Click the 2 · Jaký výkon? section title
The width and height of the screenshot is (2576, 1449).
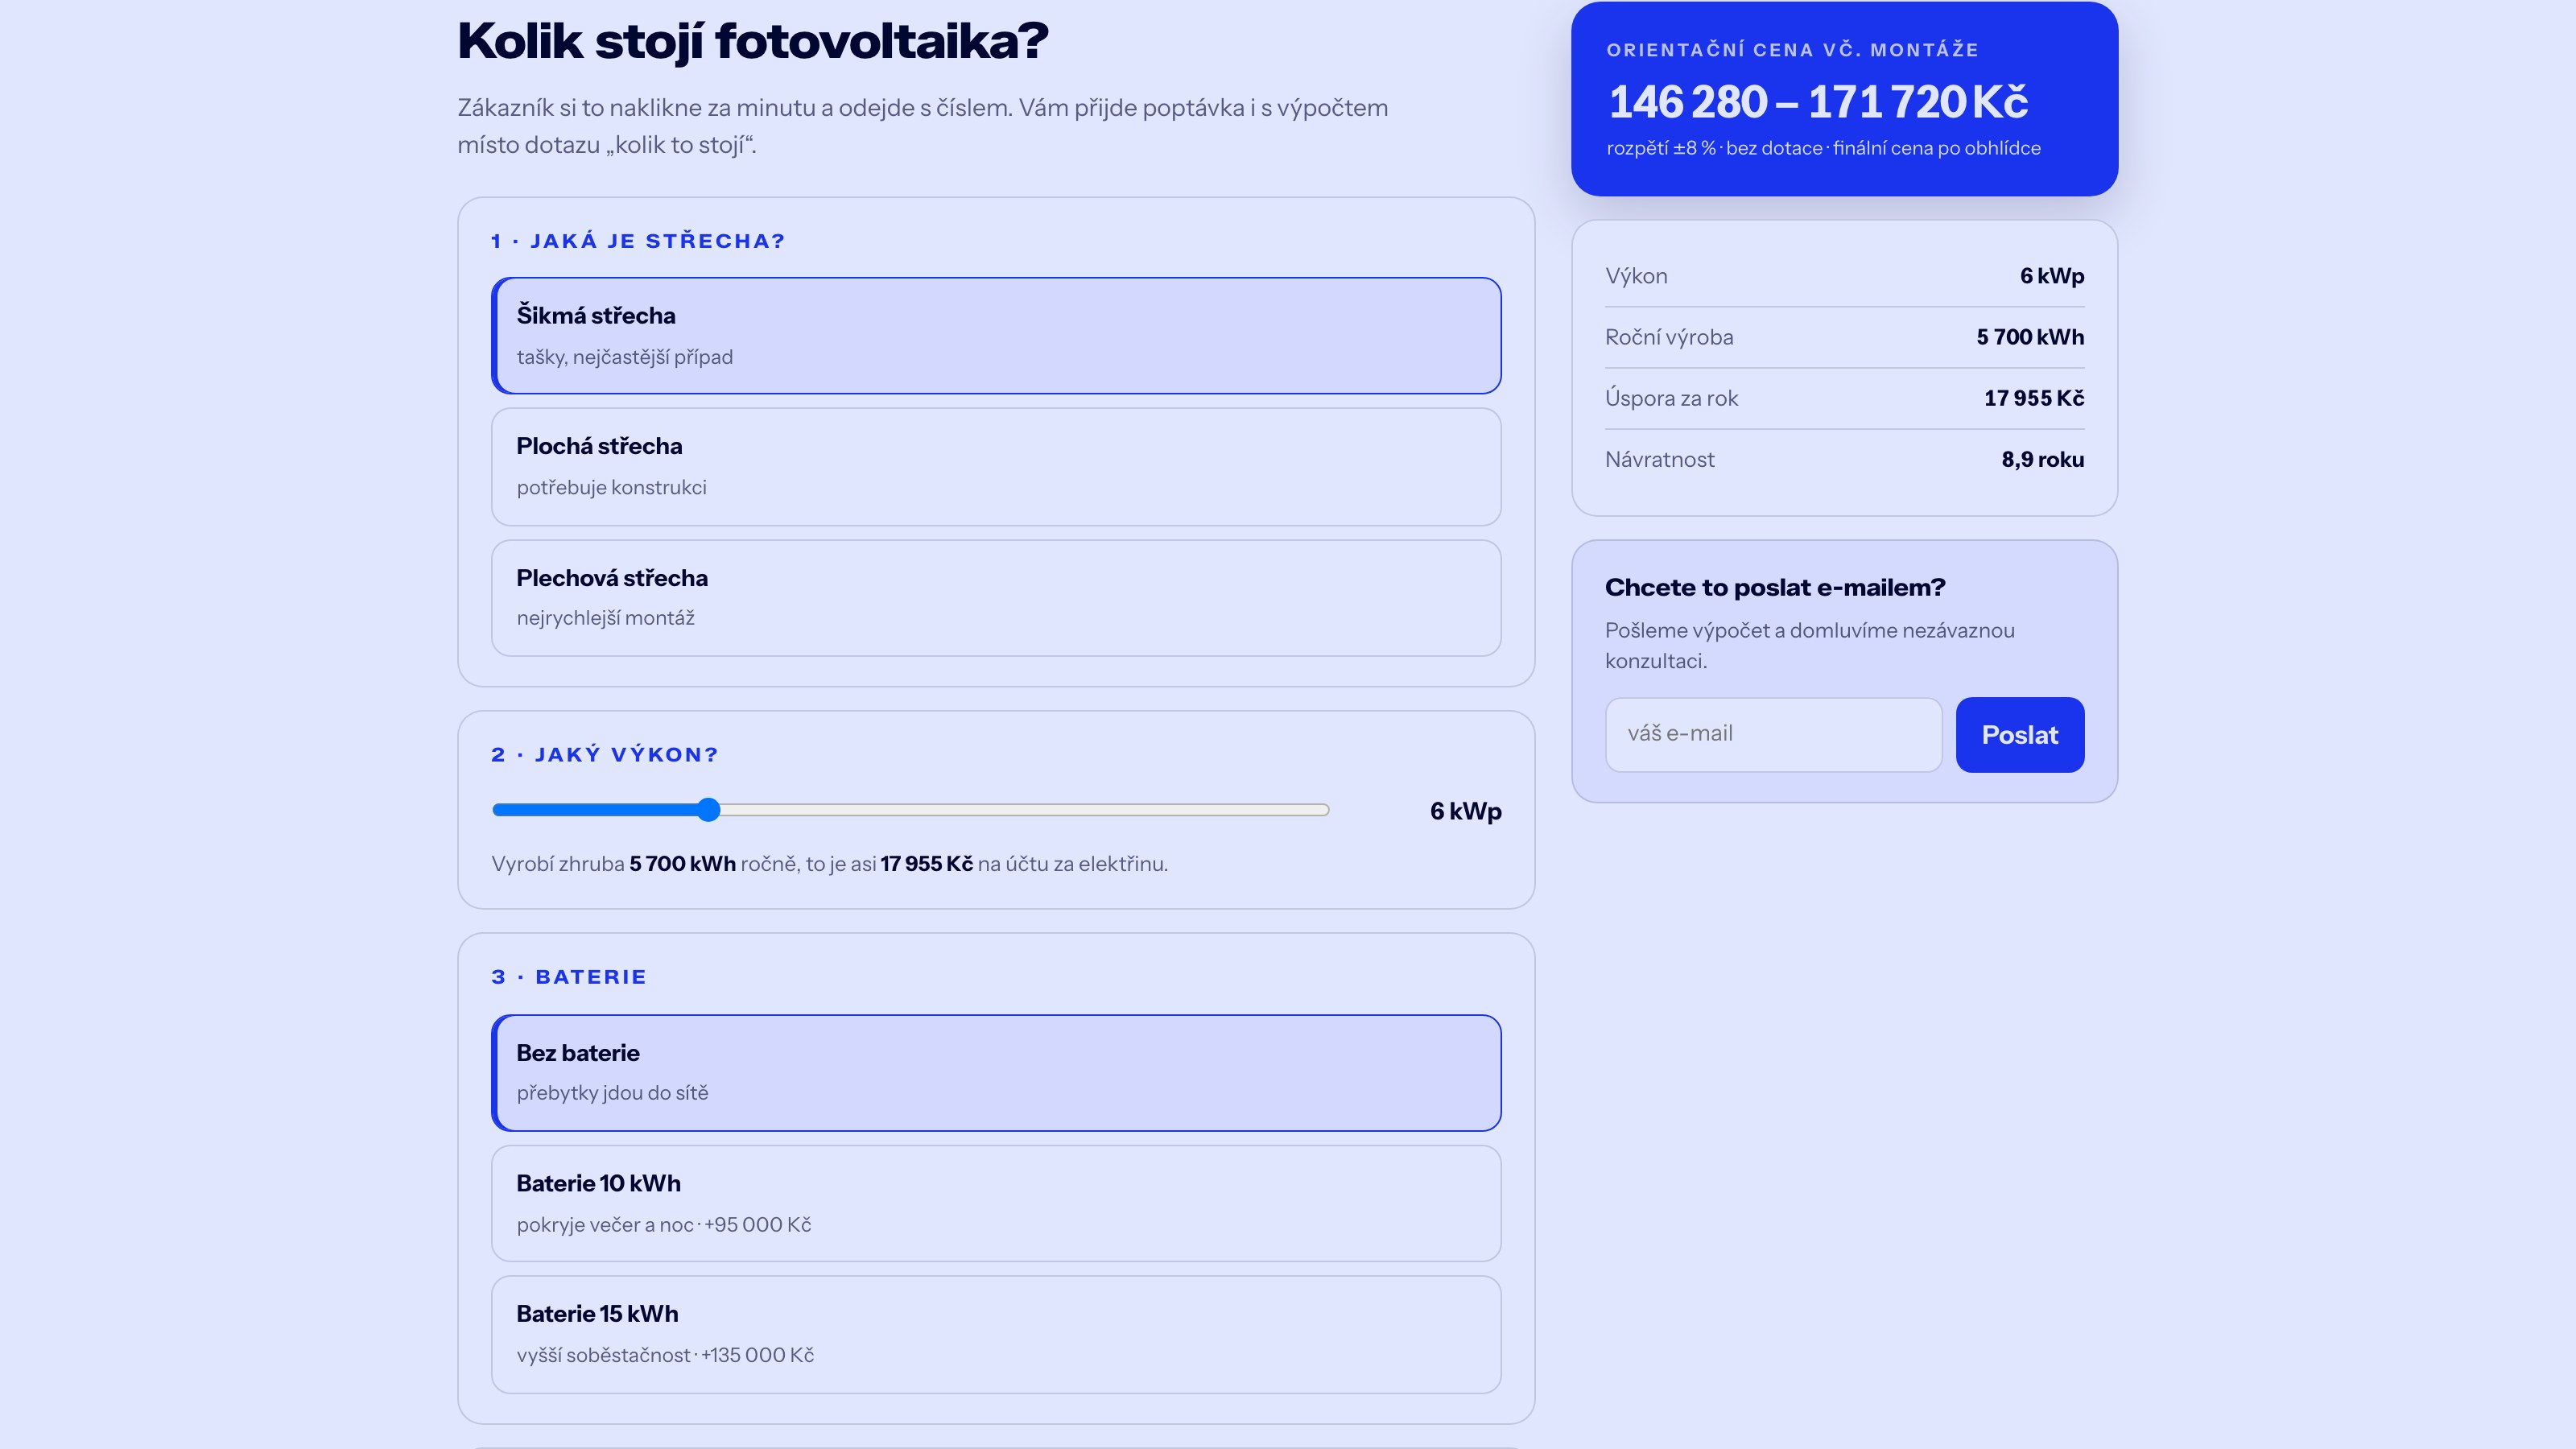point(605,755)
